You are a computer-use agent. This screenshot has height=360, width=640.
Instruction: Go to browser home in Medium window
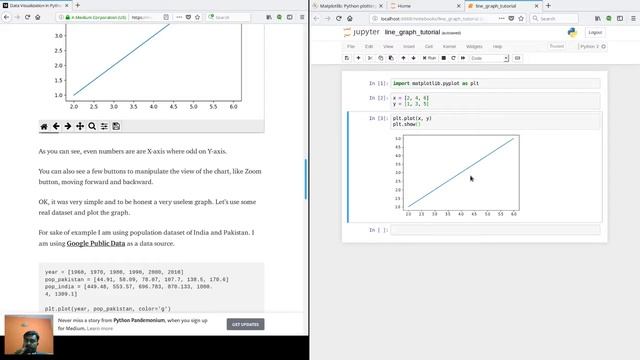click(38, 17)
